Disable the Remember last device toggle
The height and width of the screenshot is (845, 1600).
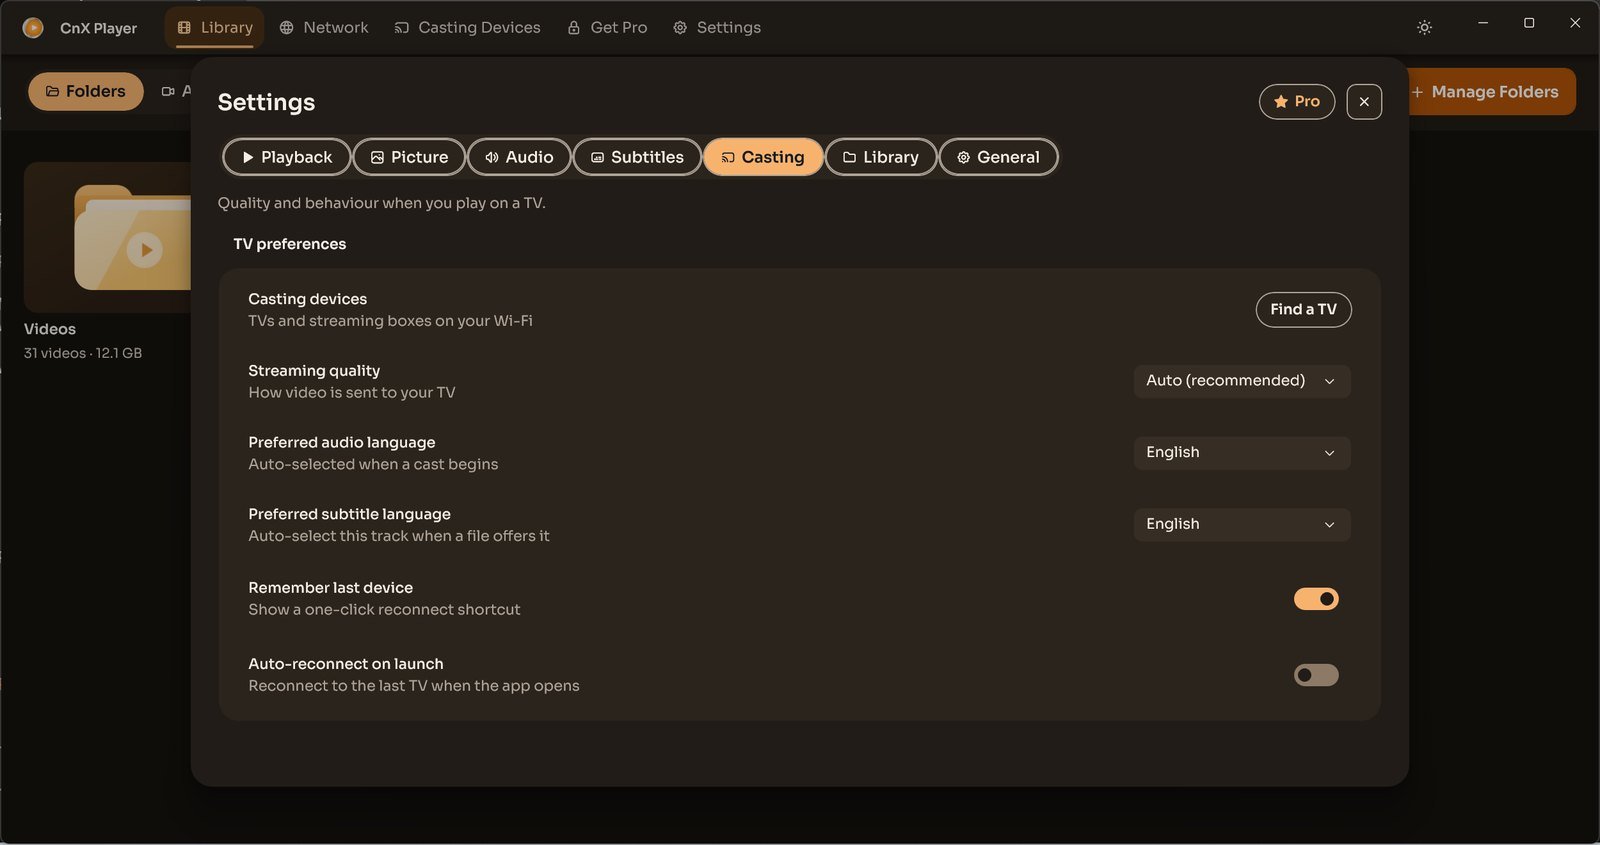point(1316,599)
